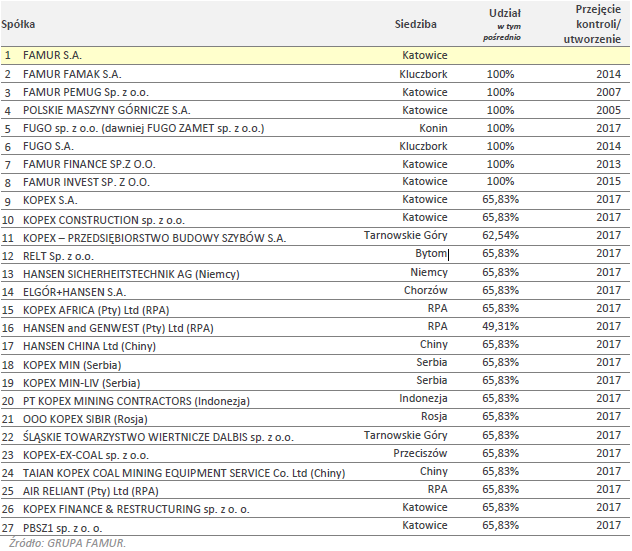Click the Przejęcie kontroli/utworzenie column header
The width and height of the screenshot is (632, 551).
(x=592, y=24)
